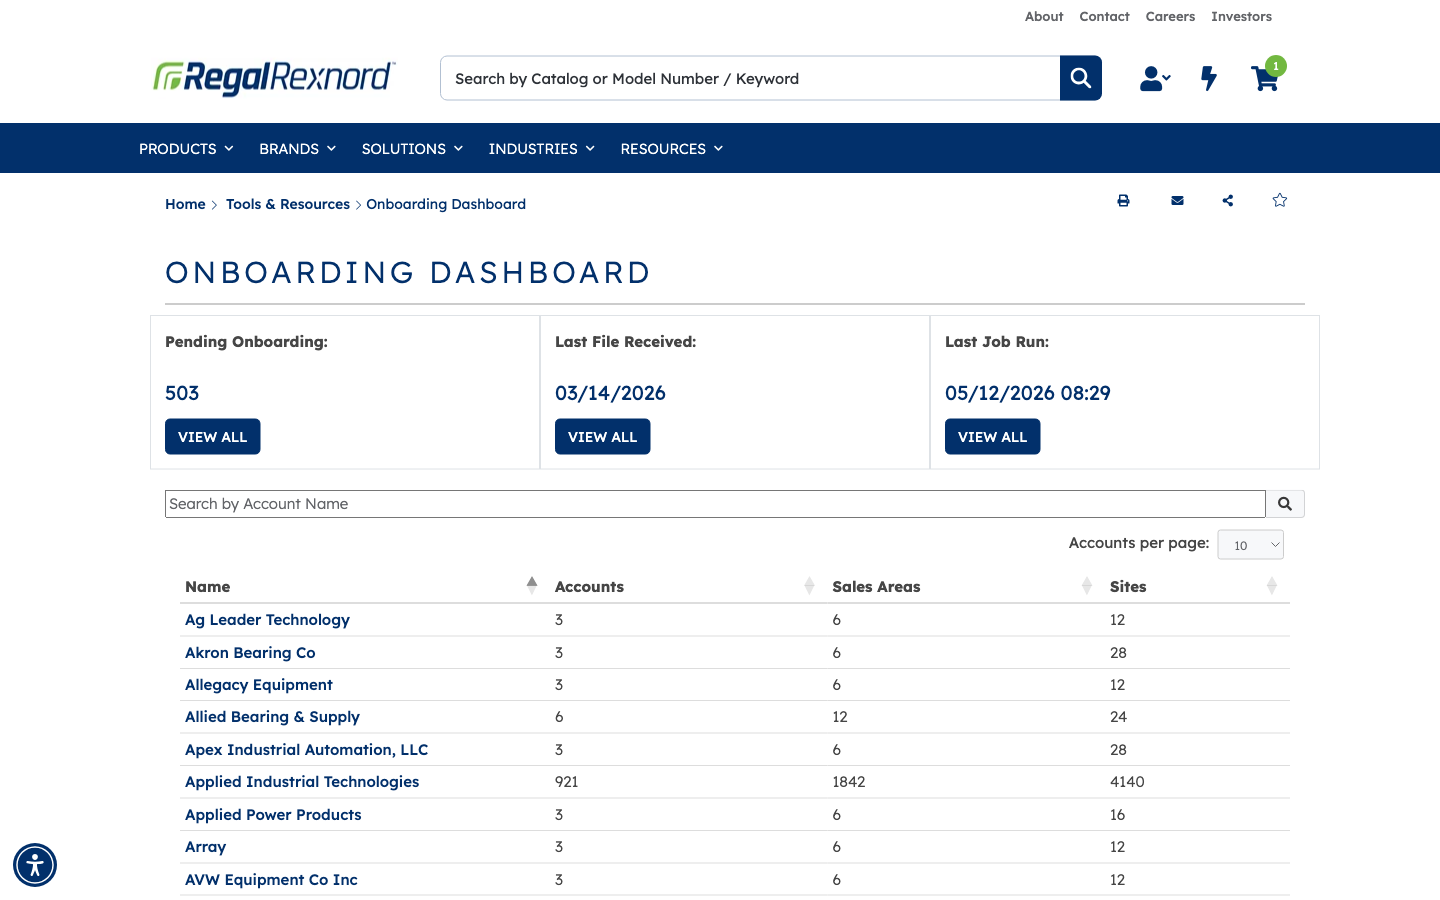Click the Regal Rexnord logo
Image resolution: width=1440 pixels, height=900 pixels.
point(275,77)
